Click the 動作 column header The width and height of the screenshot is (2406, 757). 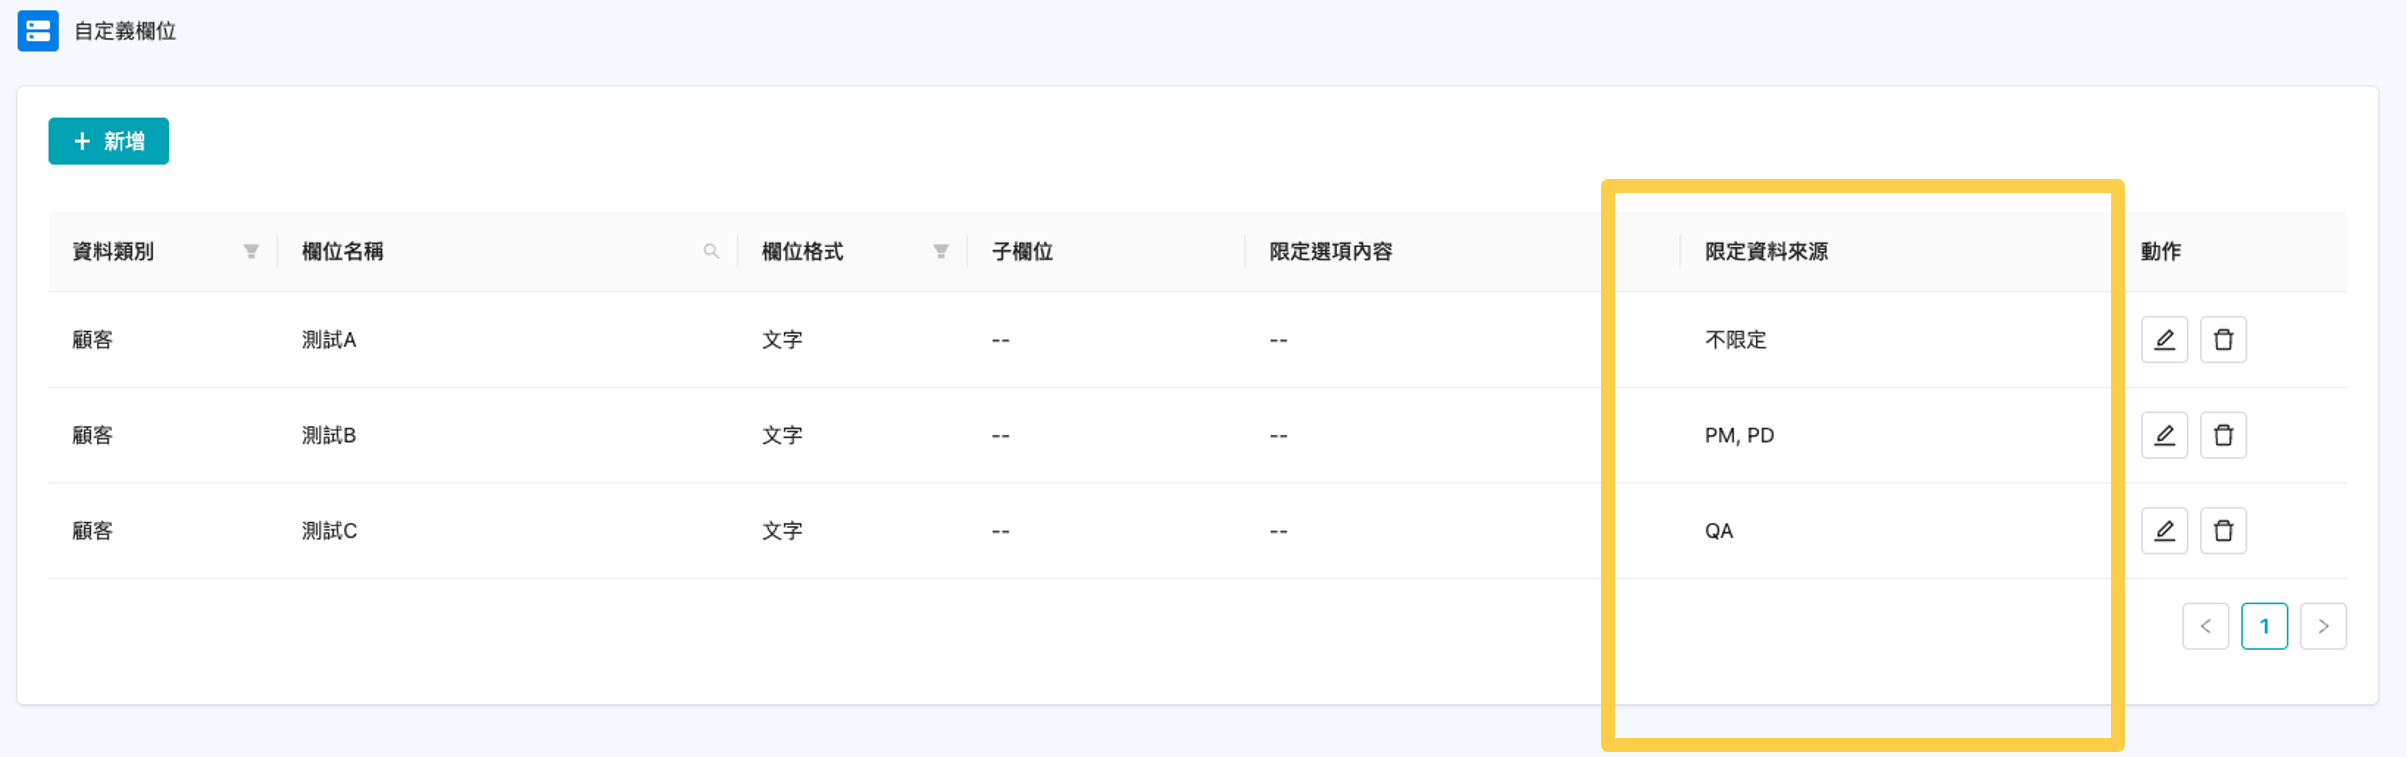click(x=2162, y=252)
